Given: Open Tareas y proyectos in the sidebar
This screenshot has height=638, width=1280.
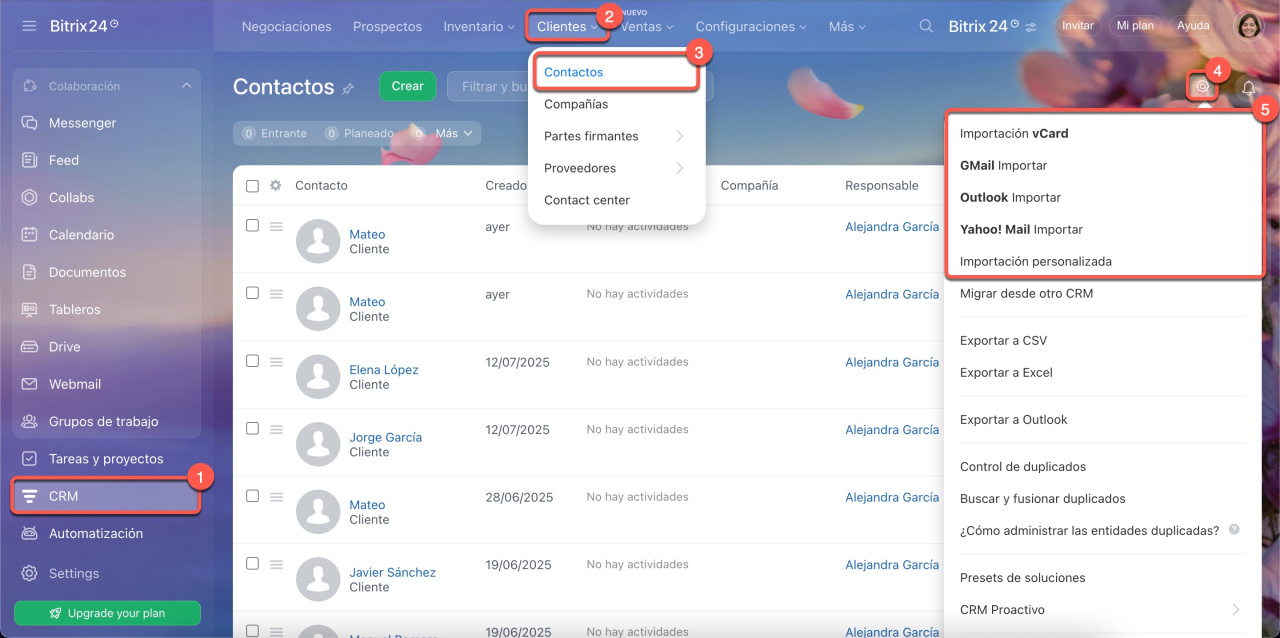Looking at the screenshot, I should (x=106, y=459).
